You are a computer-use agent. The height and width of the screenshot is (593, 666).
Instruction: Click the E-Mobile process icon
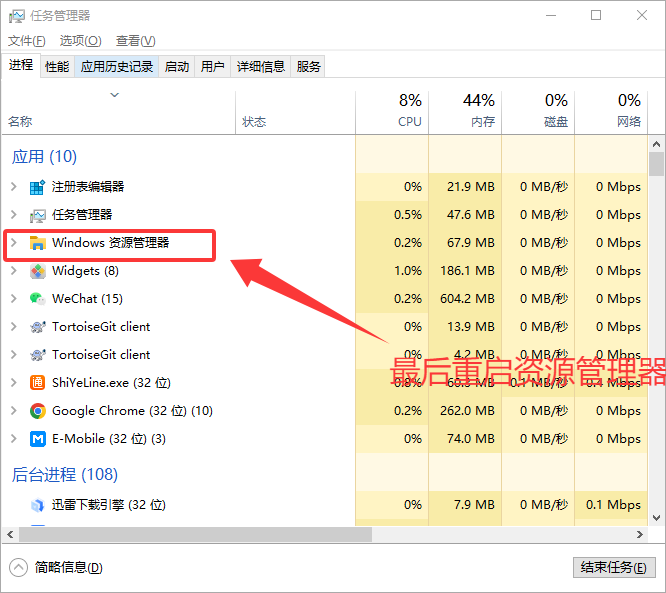[x=37, y=439]
